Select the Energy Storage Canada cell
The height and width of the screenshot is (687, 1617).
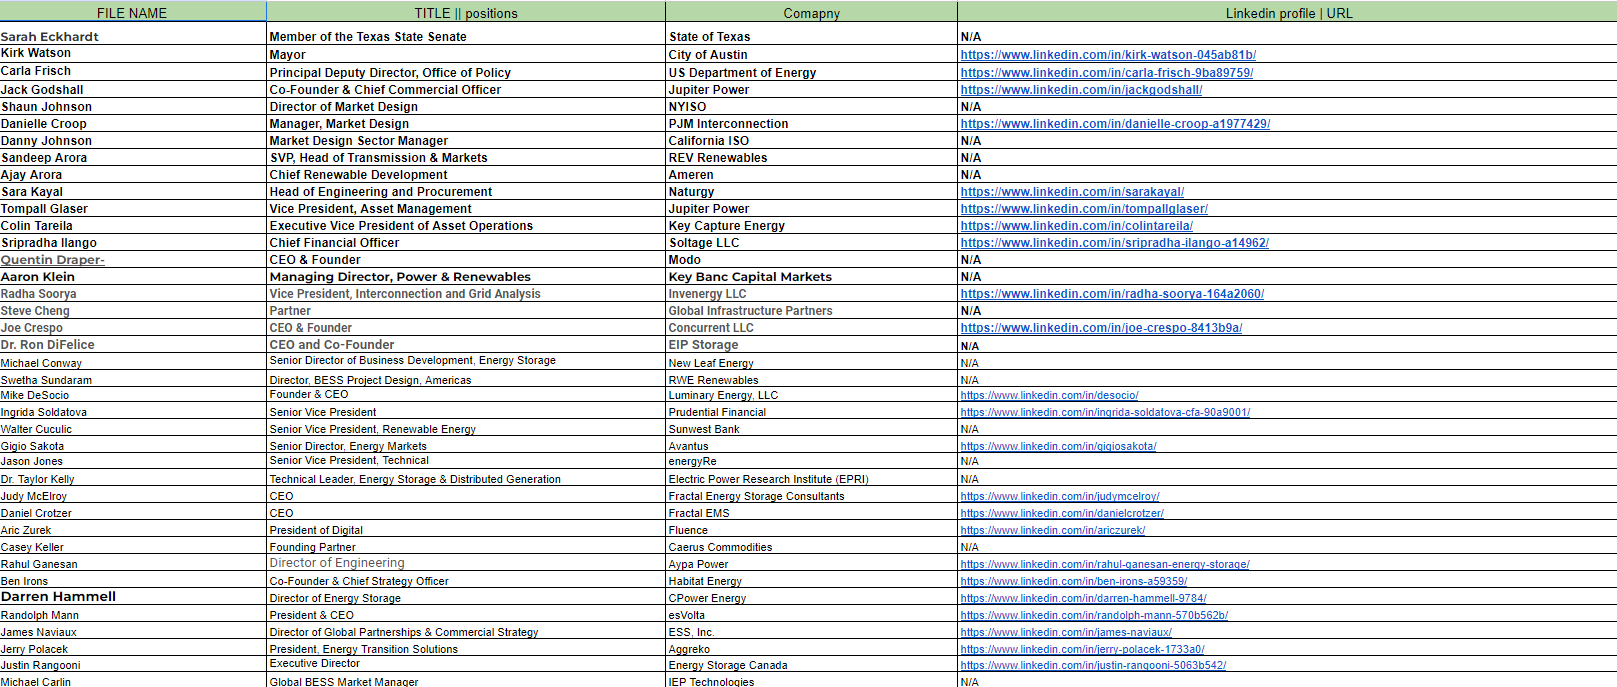[811, 665]
